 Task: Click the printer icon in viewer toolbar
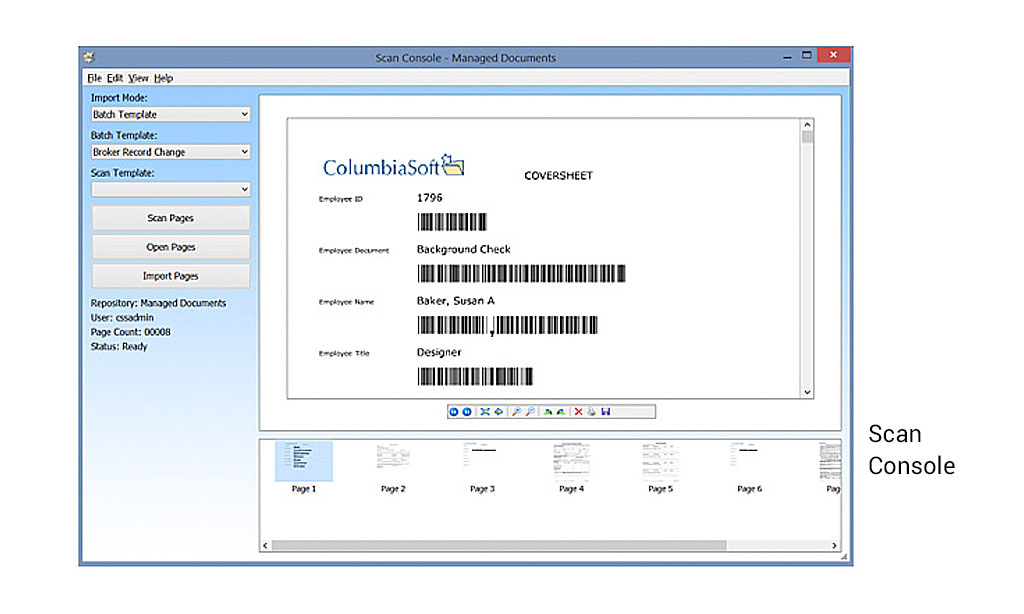[592, 412]
